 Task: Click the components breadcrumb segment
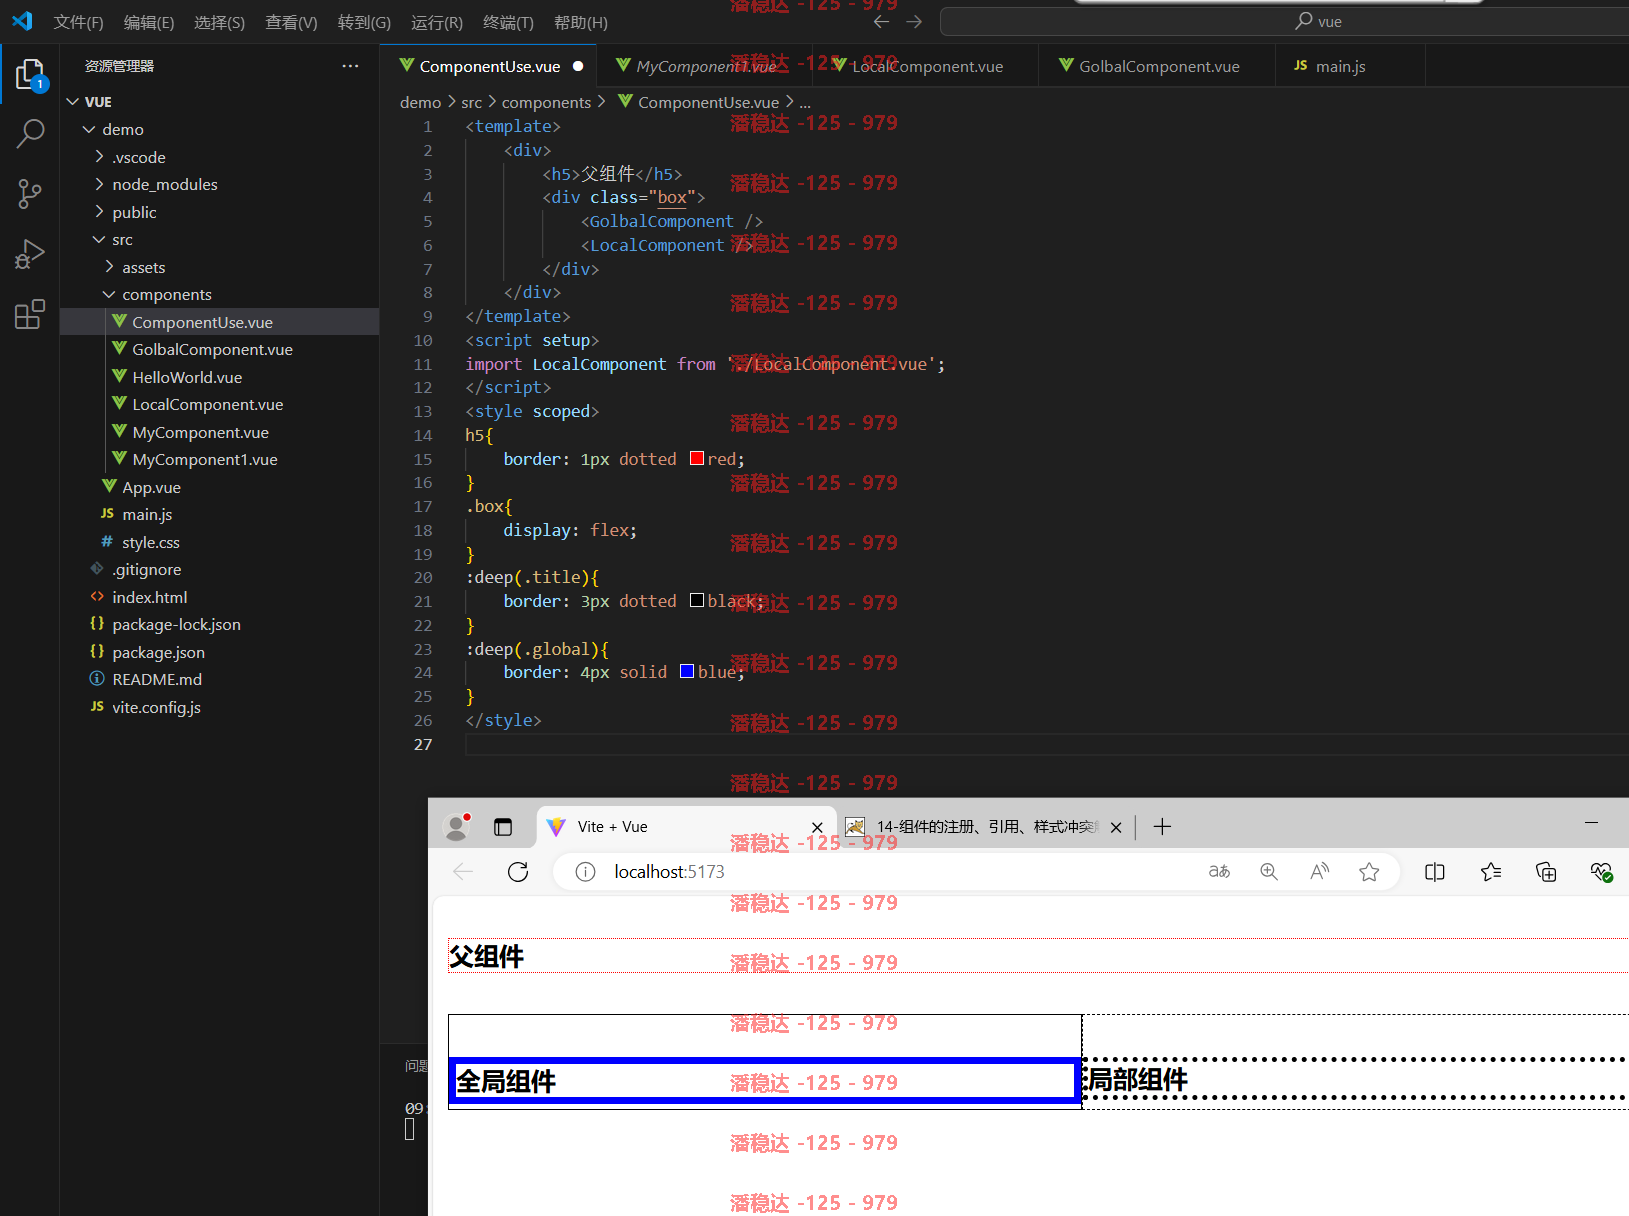[546, 102]
